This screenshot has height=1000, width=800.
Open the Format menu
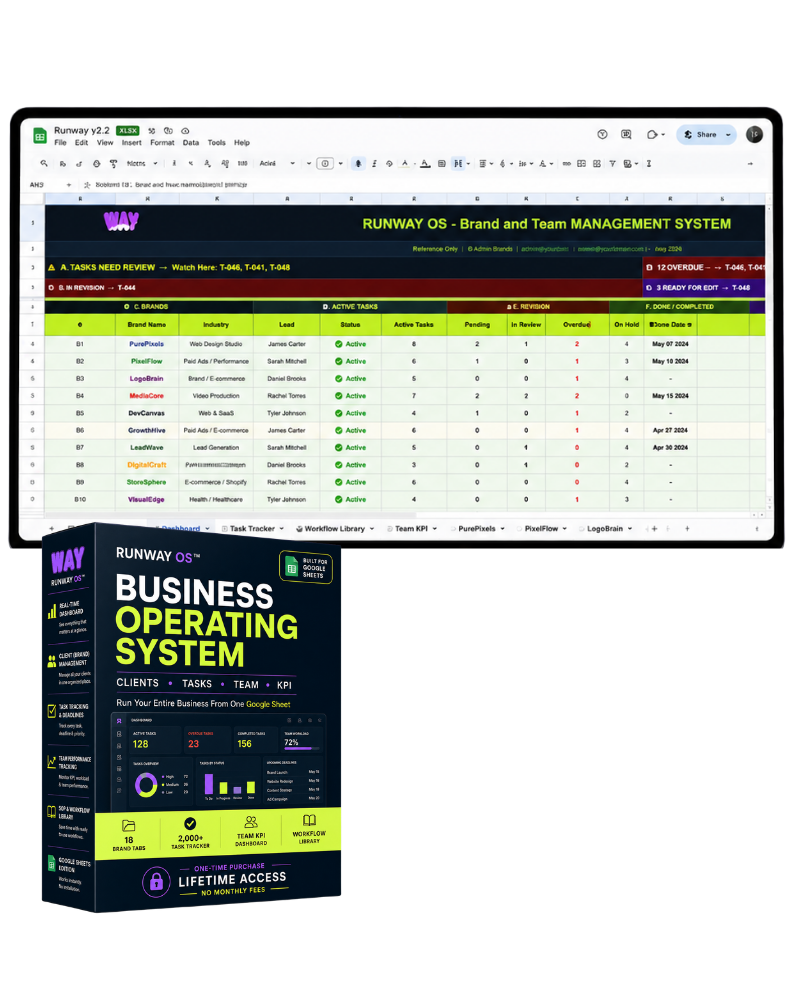tap(163, 143)
